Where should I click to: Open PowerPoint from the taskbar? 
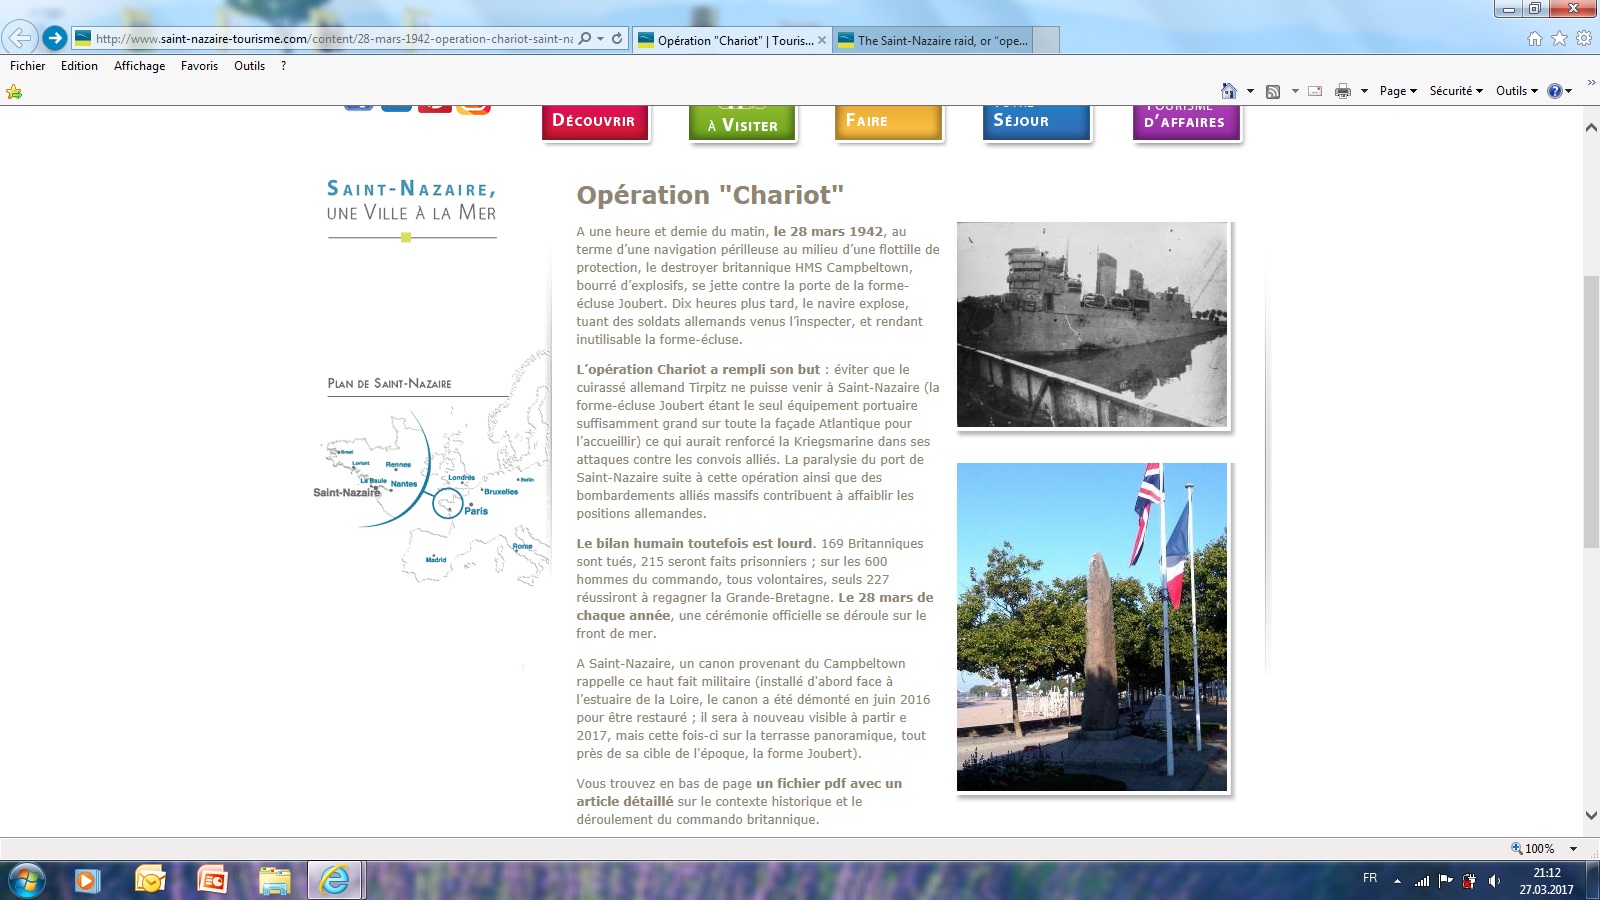pos(212,881)
